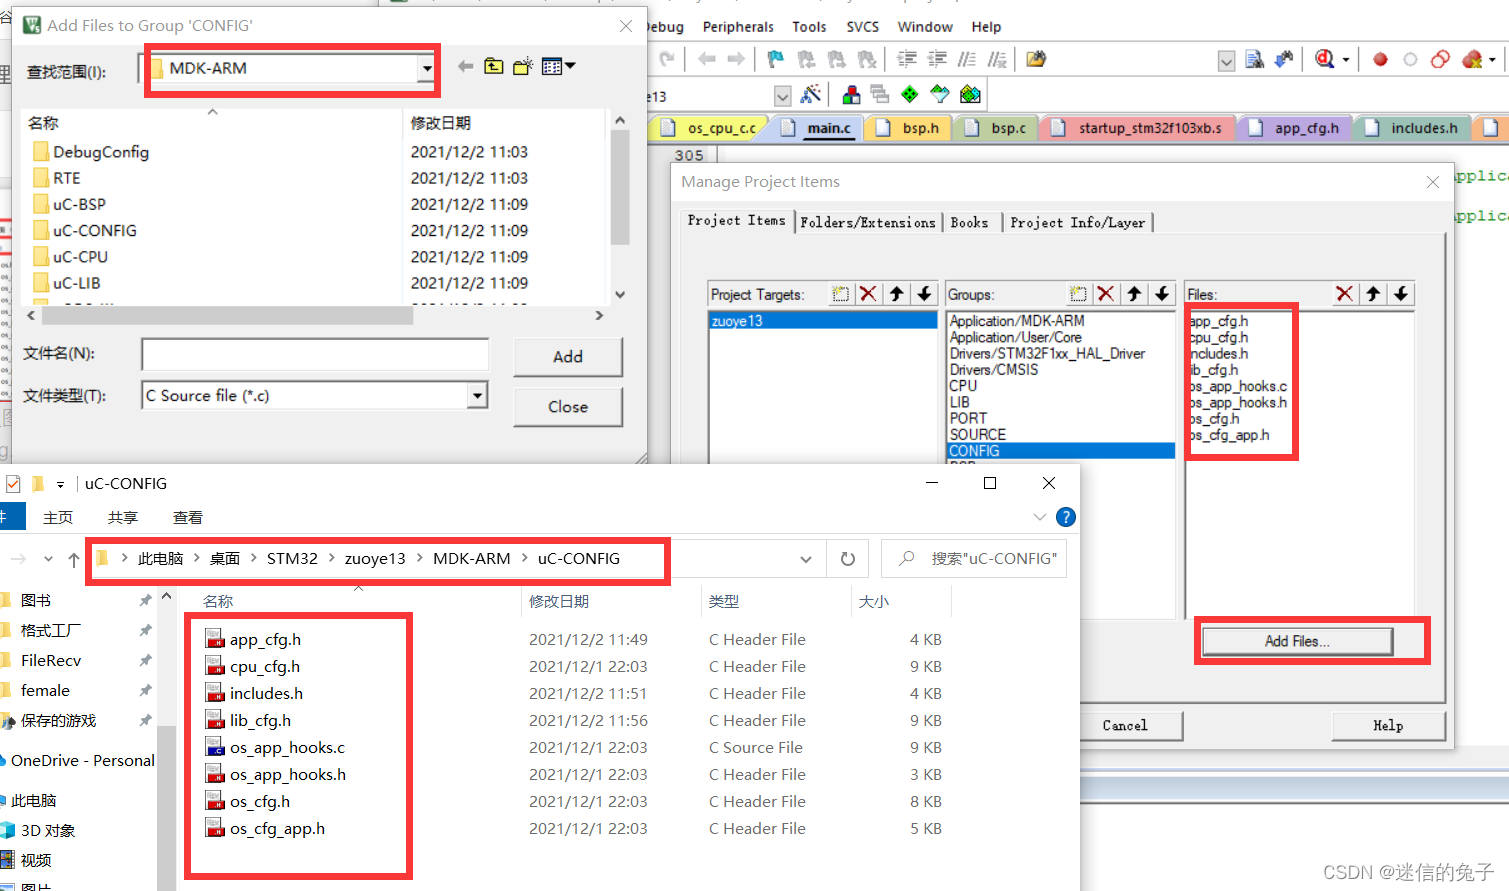This screenshot has height=891, width=1509.
Task: Start the debug session magnifier icon
Action: pos(1325,59)
